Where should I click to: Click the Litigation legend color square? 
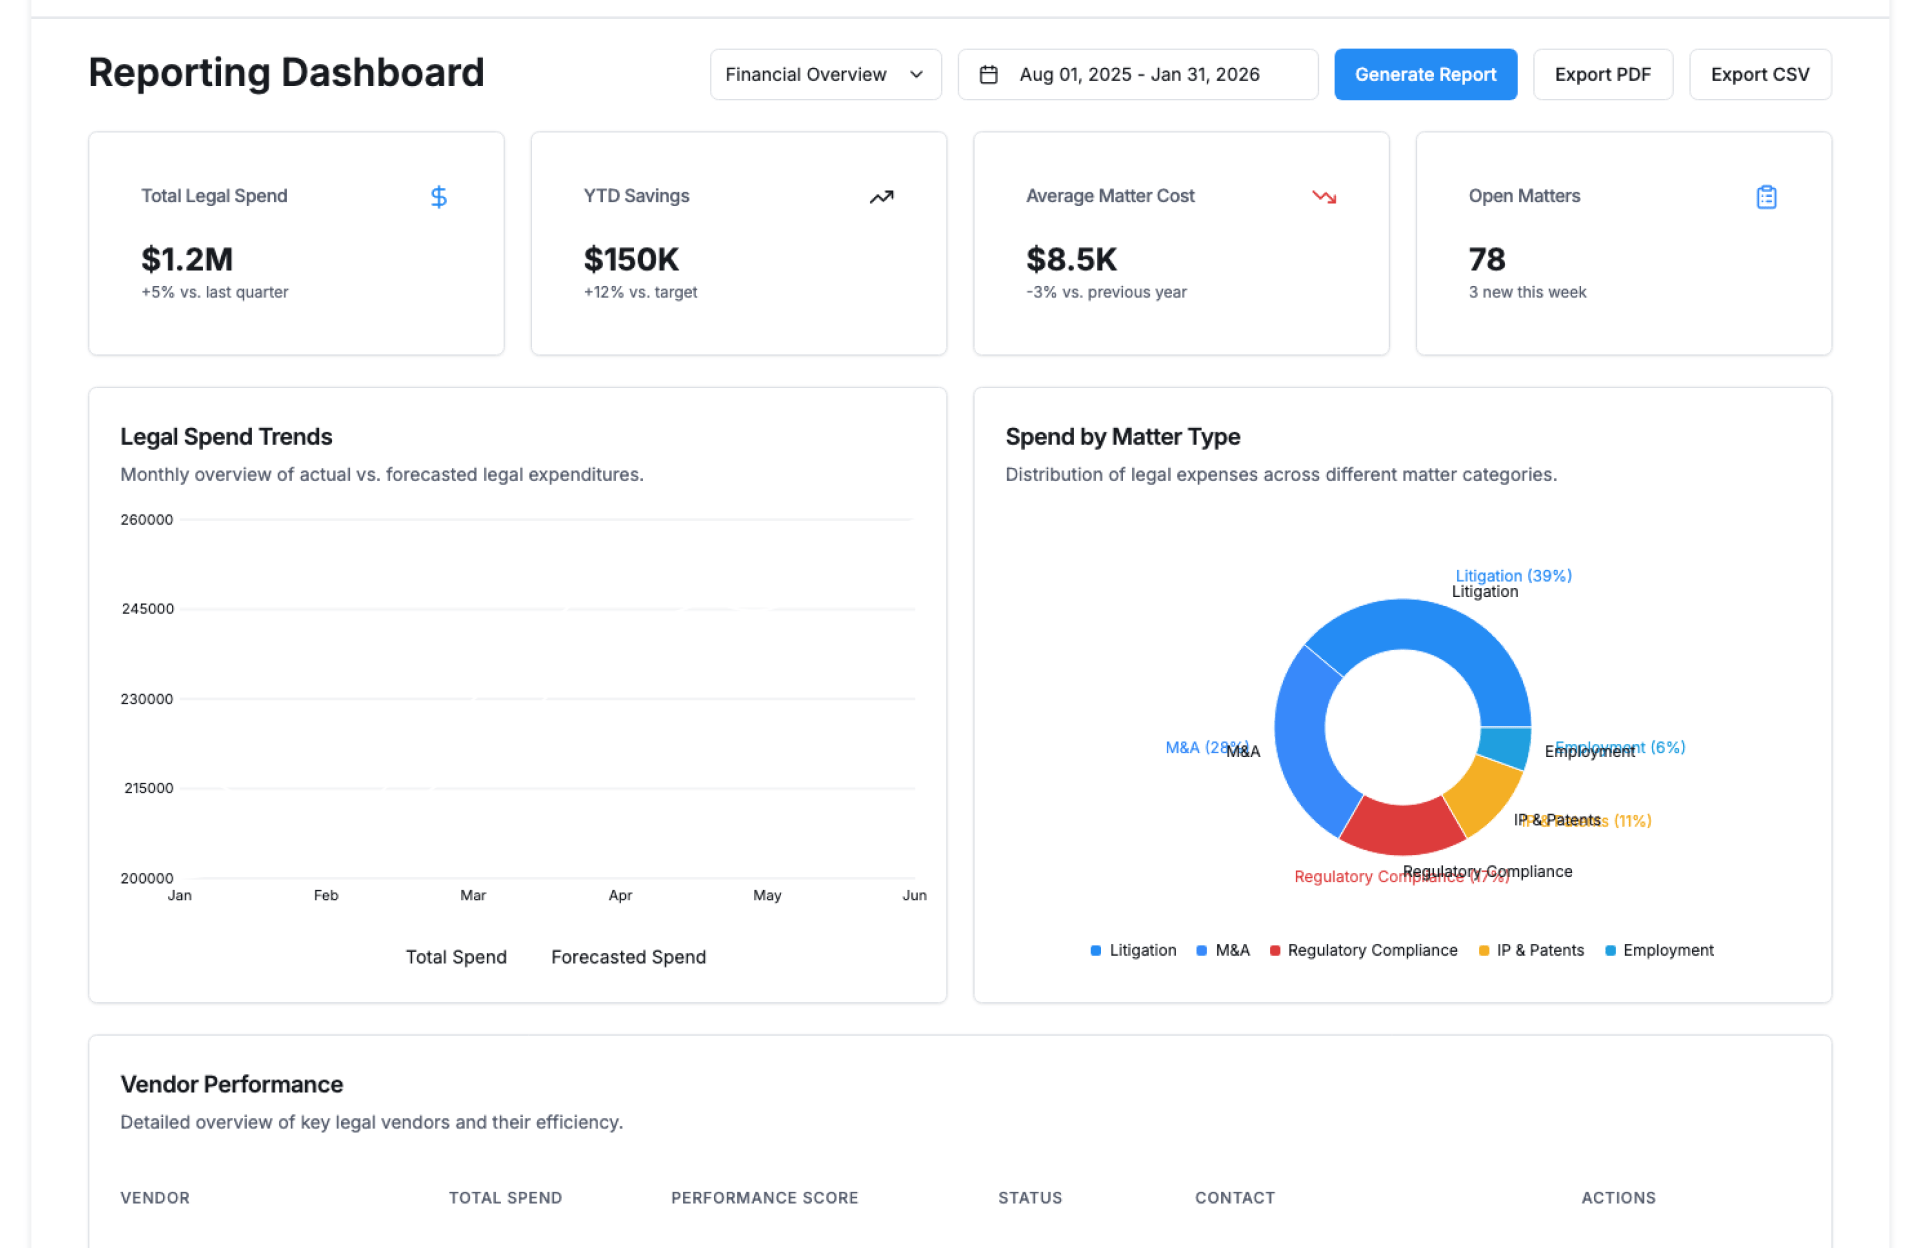(x=1096, y=950)
